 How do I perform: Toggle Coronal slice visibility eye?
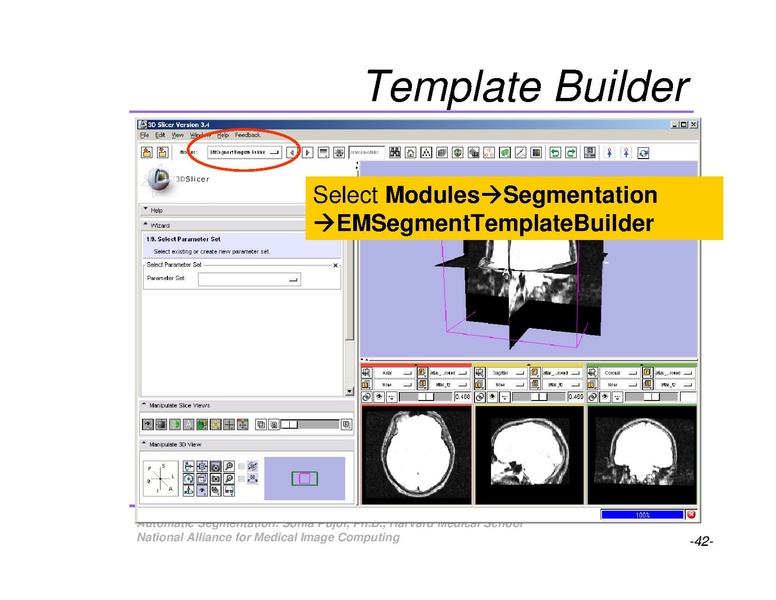[x=605, y=397]
